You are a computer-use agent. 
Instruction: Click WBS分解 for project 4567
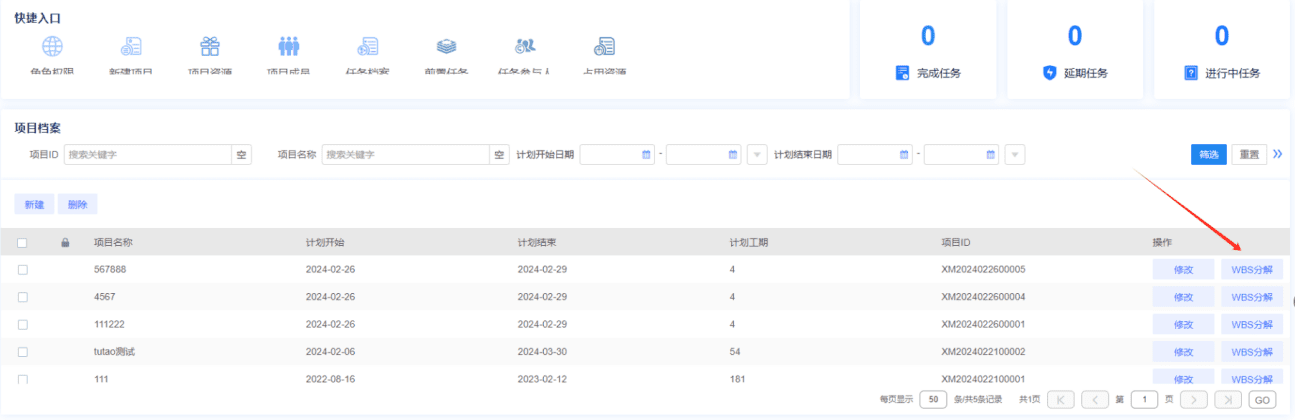click(1252, 297)
